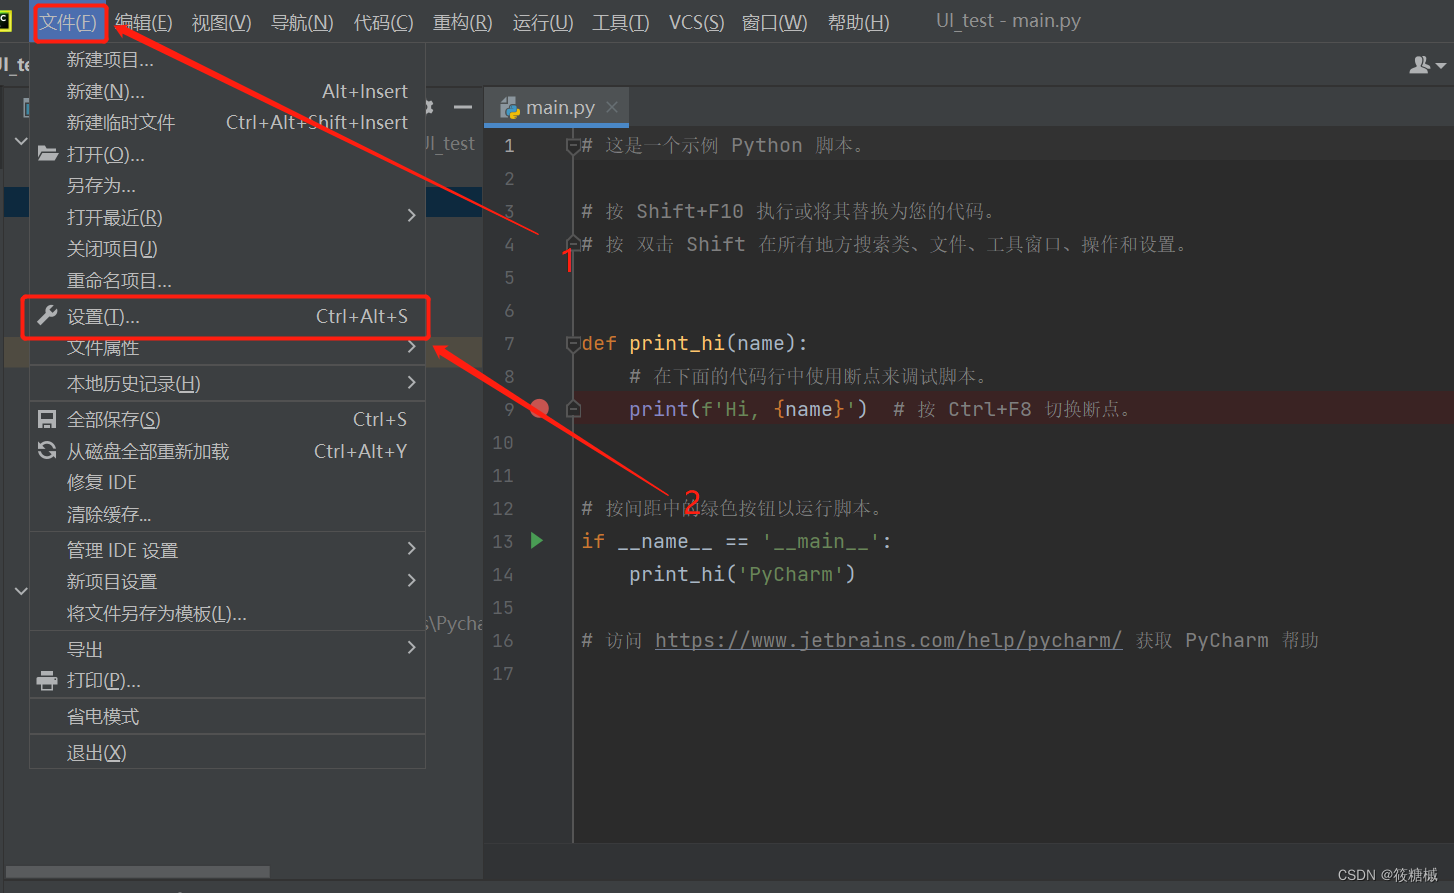
Task: Select 设置(T)... to open Settings
Action: (x=150, y=315)
